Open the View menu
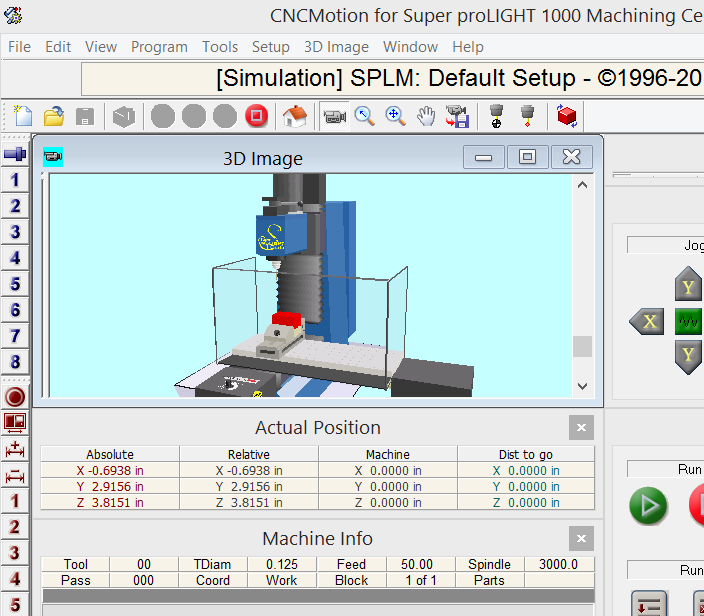The height and width of the screenshot is (616, 704). point(101,47)
